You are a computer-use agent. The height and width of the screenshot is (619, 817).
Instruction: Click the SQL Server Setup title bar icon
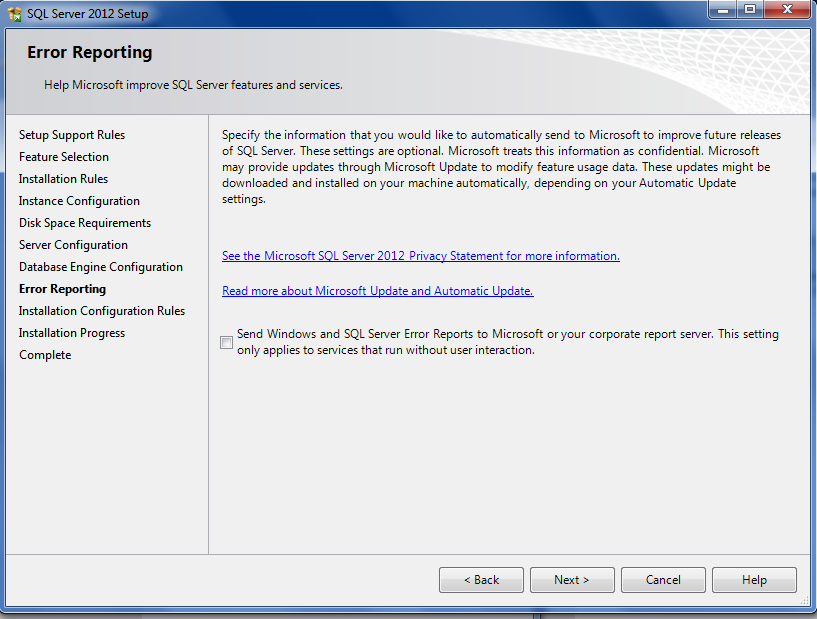(15, 14)
